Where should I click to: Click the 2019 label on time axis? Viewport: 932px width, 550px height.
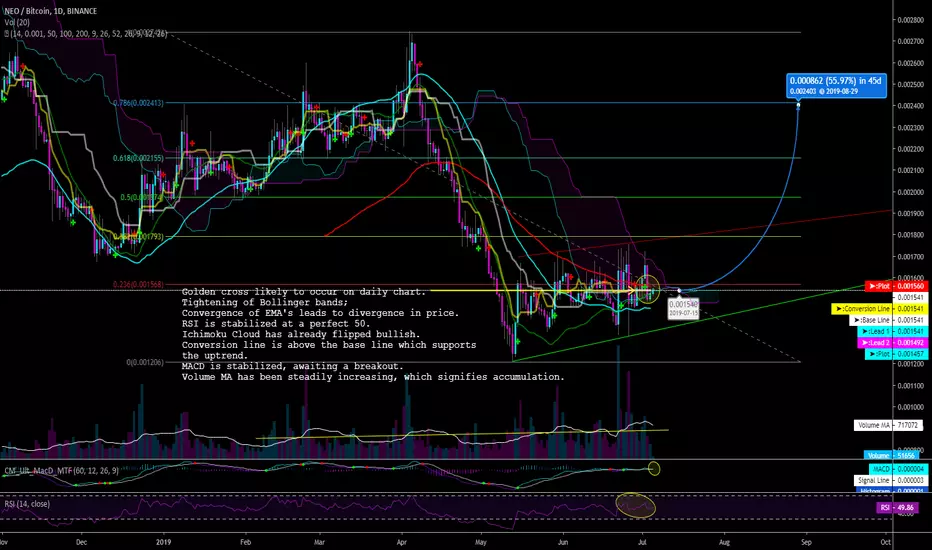[x=163, y=542]
